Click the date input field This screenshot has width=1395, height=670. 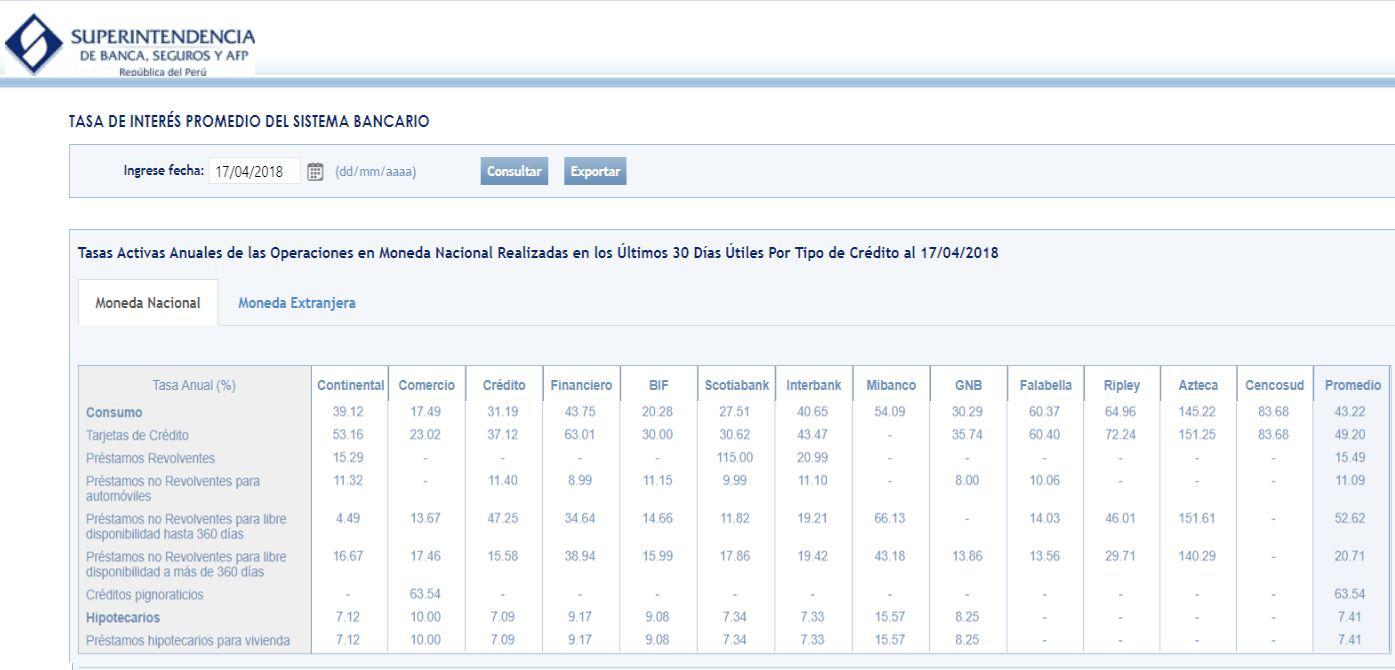254,172
